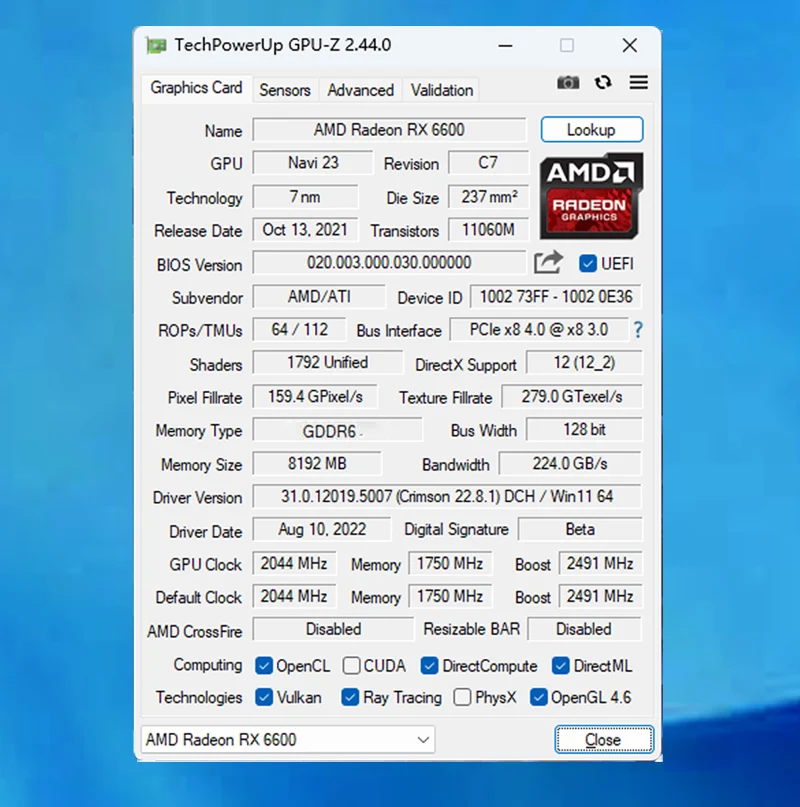Click the Shaders value 1792 Unified
This screenshot has width=800, height=807.
[327, 363]
